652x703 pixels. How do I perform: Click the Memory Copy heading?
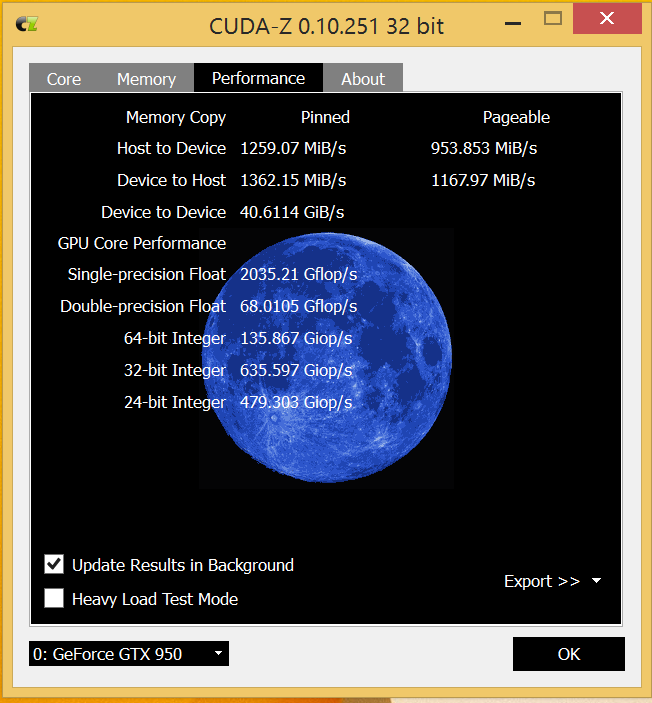(x=176, y=117)
